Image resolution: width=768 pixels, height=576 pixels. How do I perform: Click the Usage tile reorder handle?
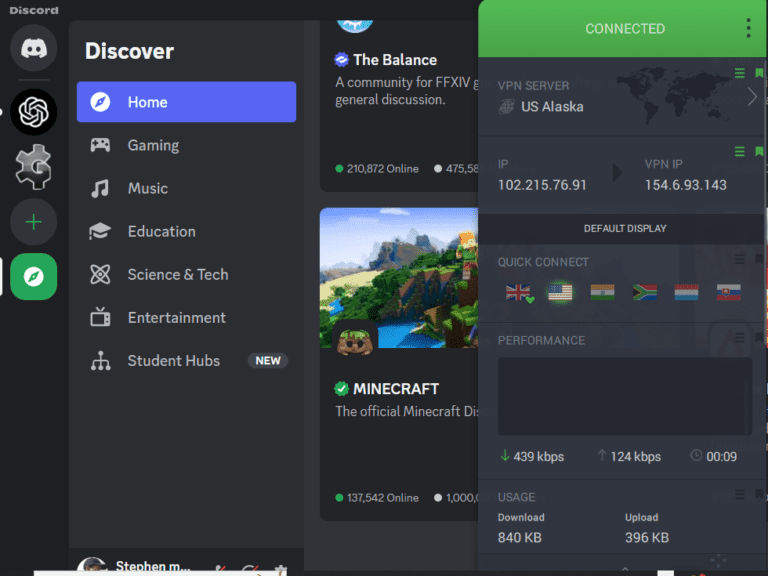[740, 494]
